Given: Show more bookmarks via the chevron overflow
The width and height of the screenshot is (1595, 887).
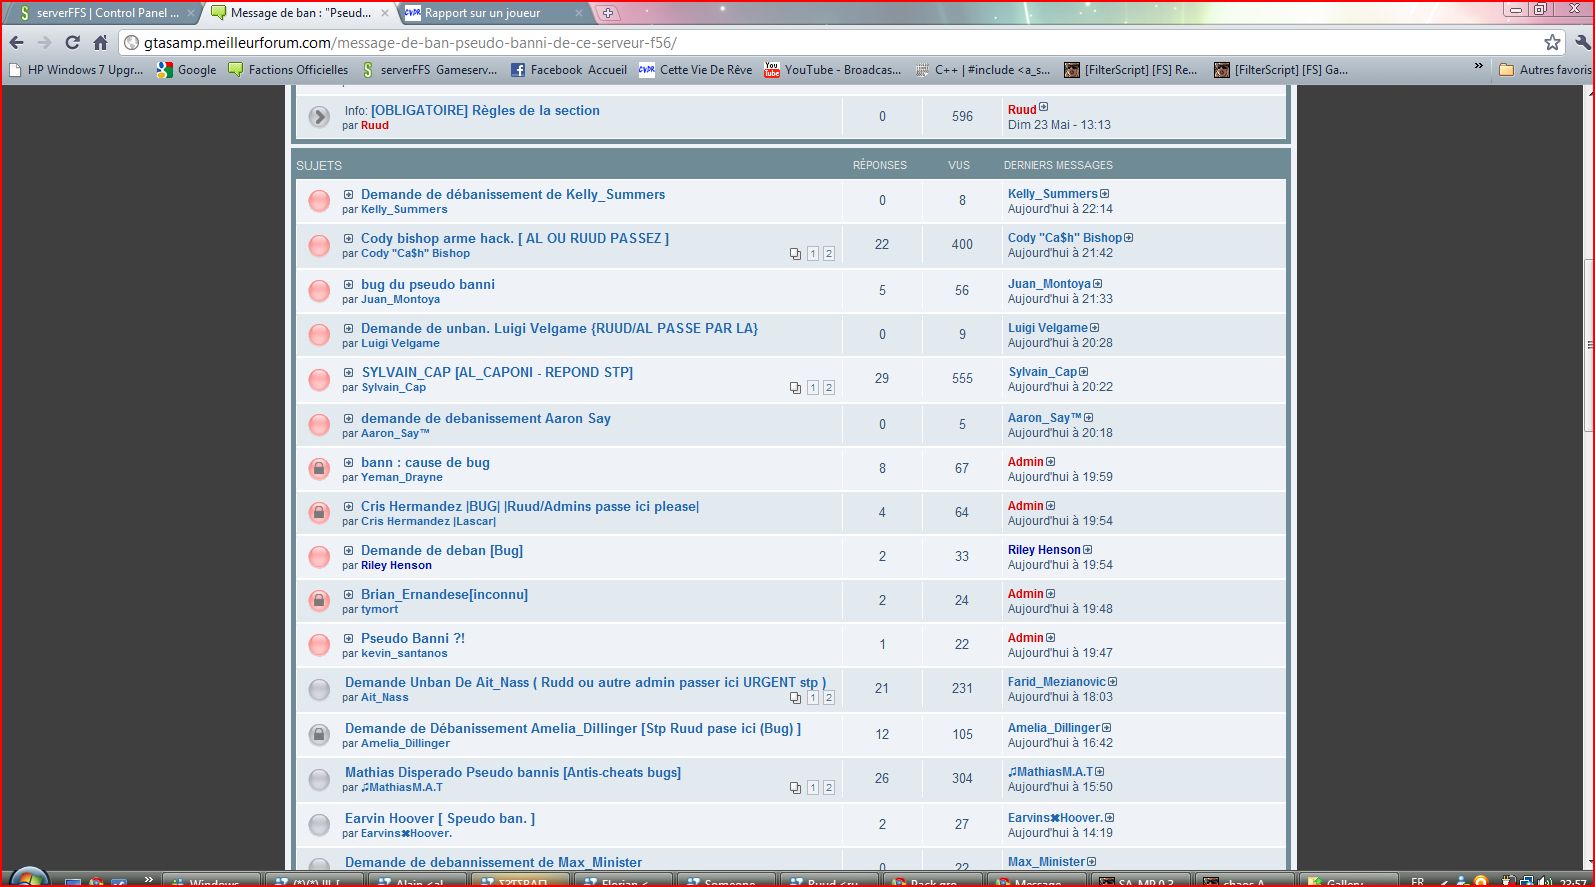Looking at the screenshot, I should (1478, 67).
